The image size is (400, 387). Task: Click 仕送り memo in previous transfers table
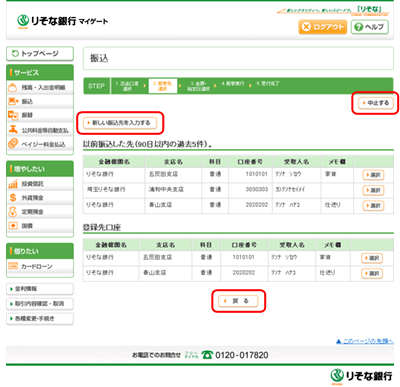(333, 205)
